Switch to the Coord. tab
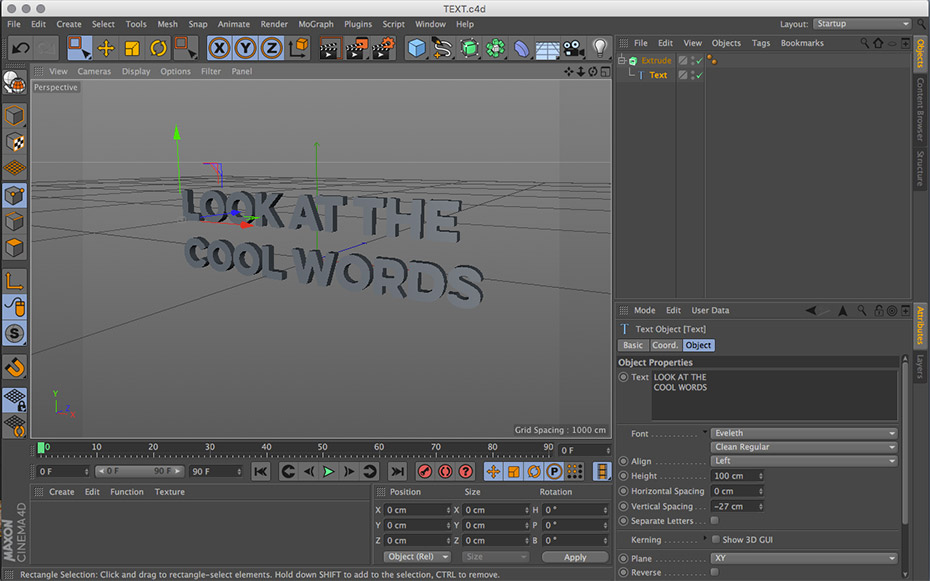930x581 pixels. [x=664, y=345]
